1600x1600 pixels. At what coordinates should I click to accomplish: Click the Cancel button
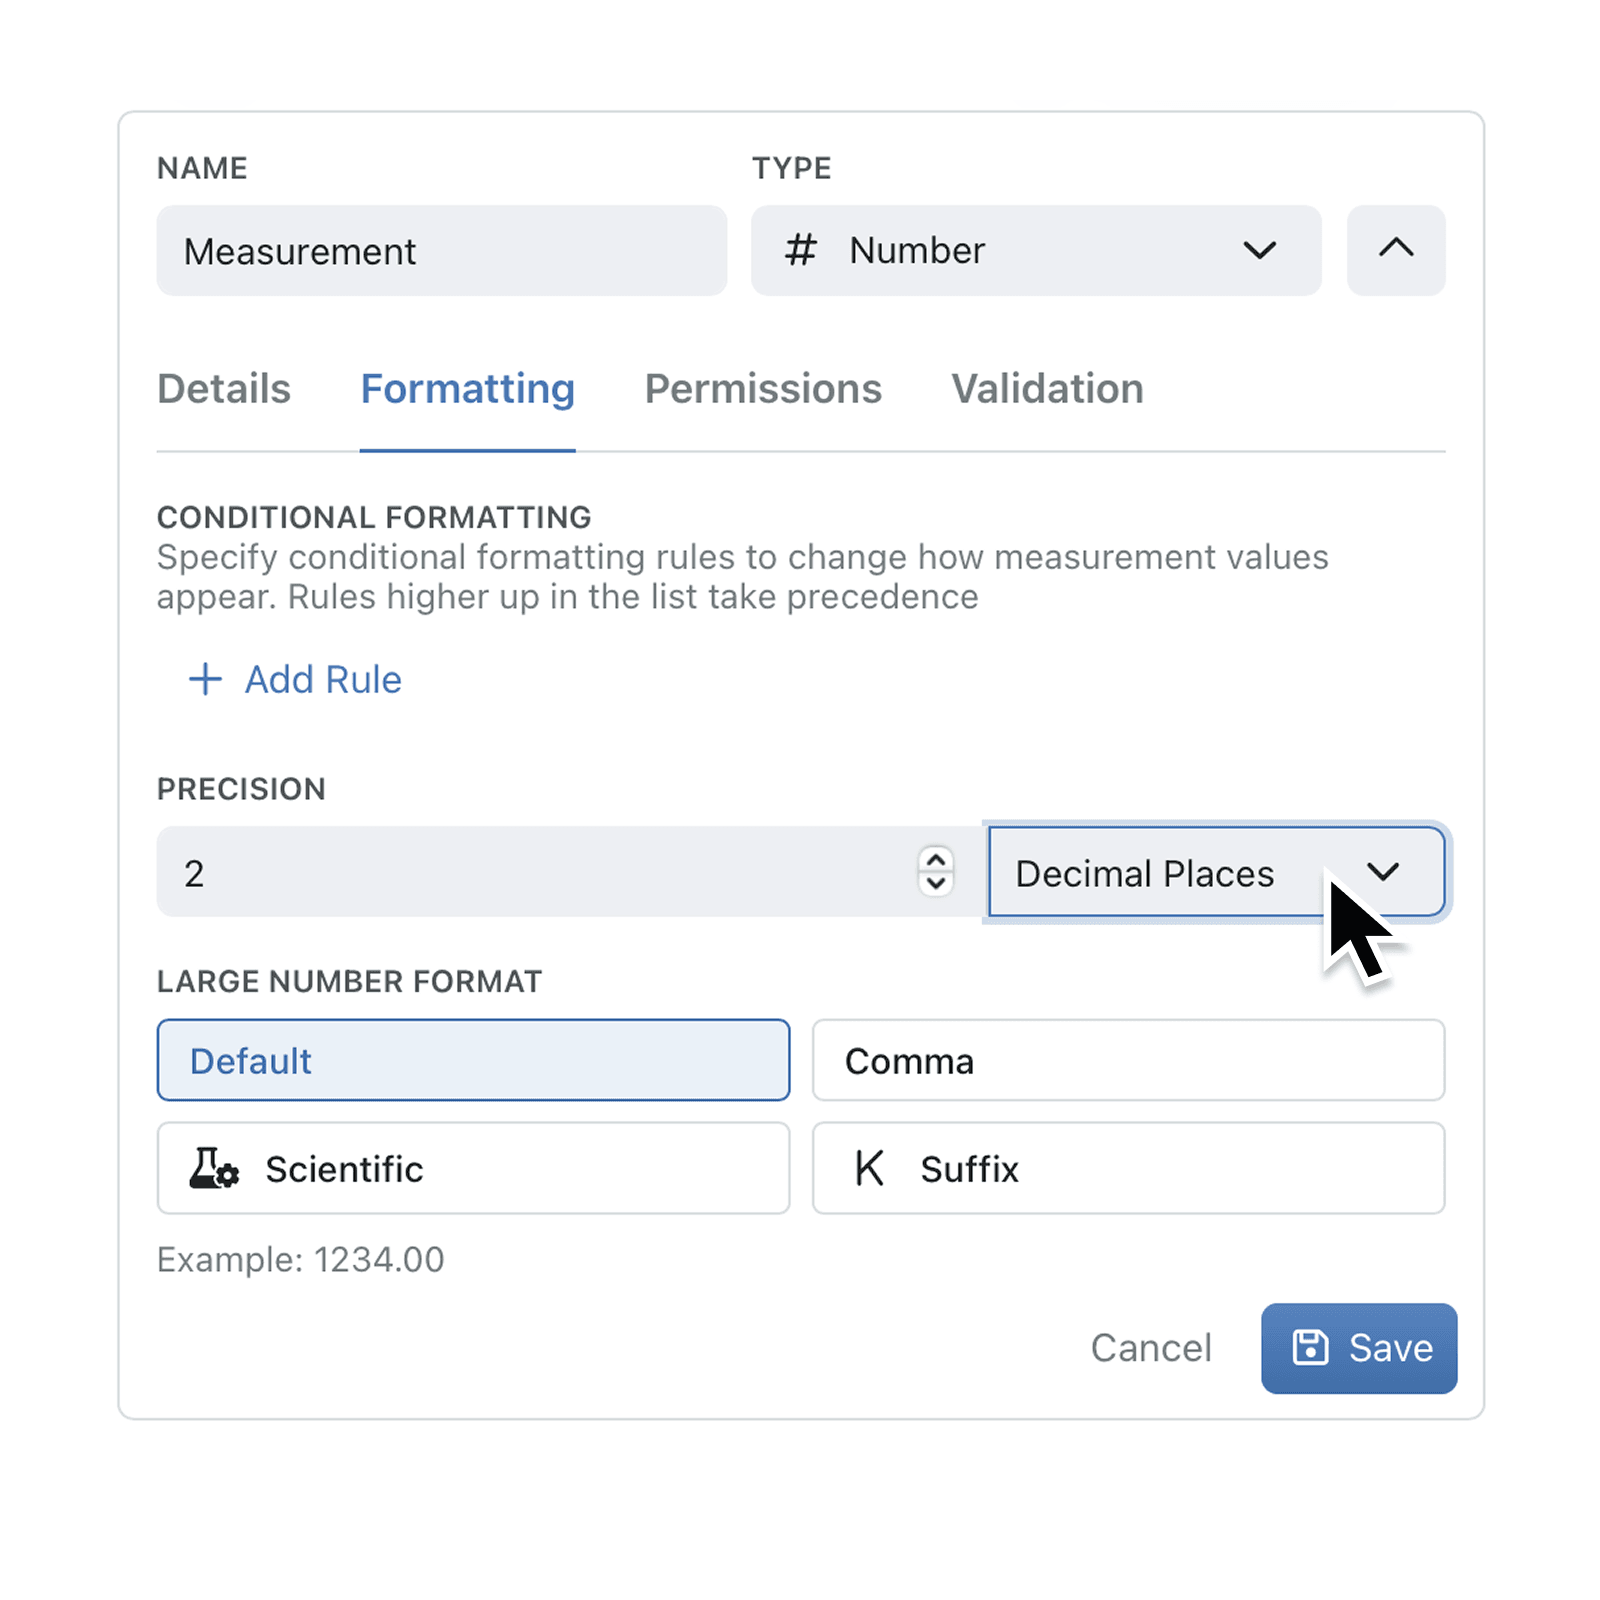pyautogui.click(x=1151, y=1348)
